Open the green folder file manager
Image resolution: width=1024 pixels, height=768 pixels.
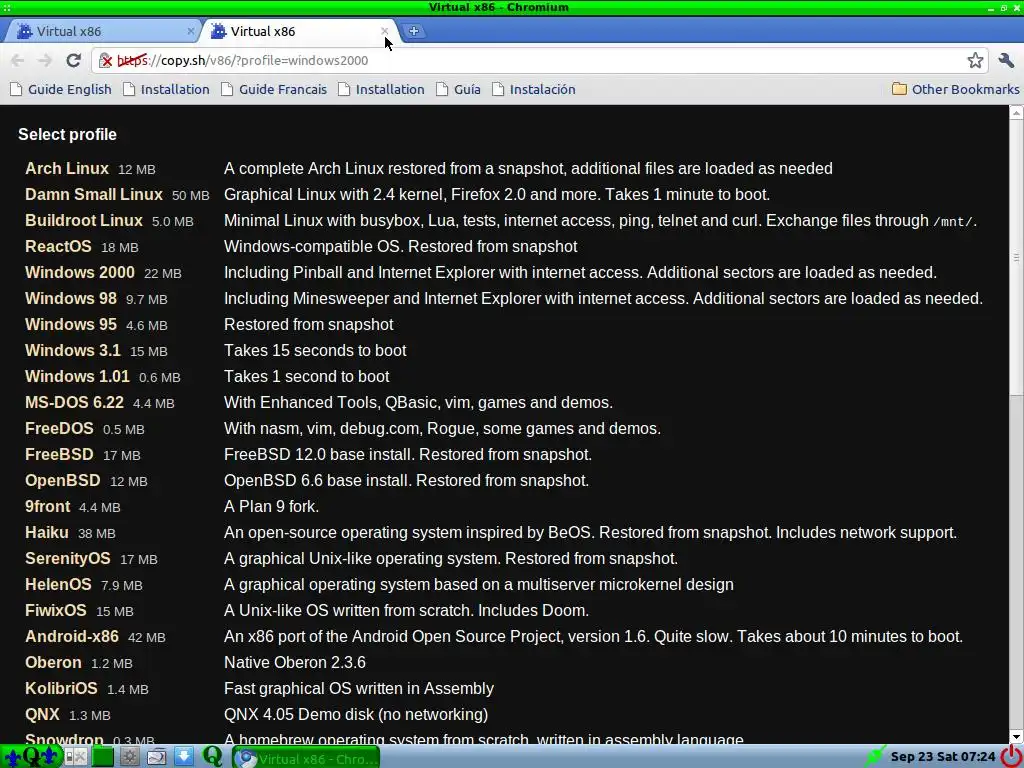click(x=103, y=757)
